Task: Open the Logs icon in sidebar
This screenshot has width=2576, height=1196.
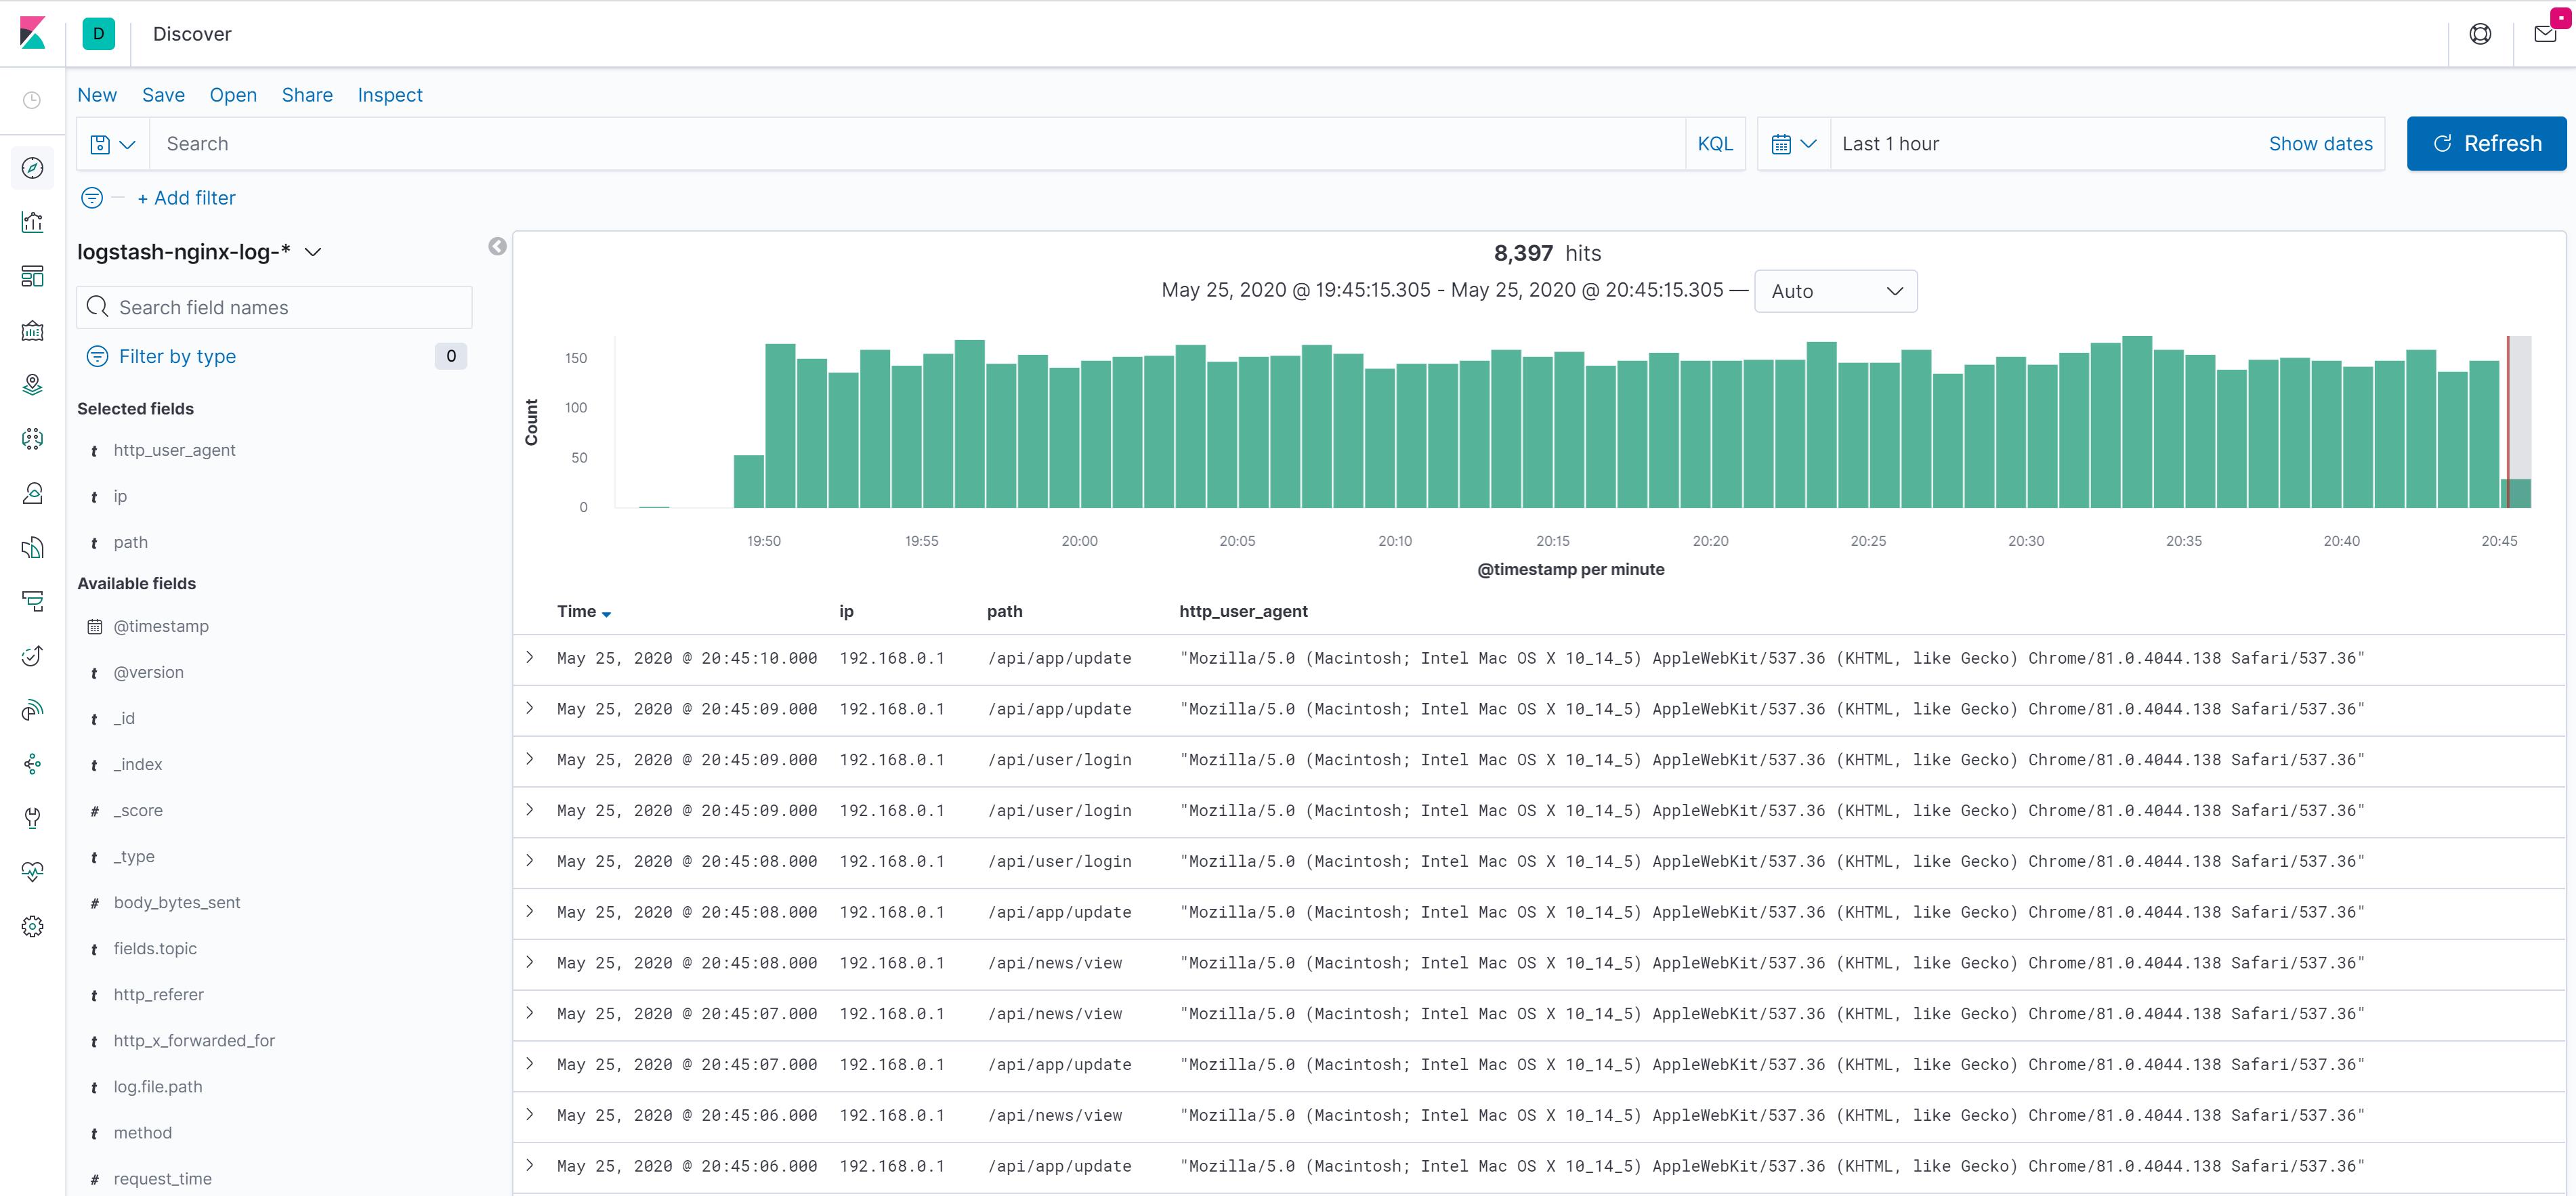Action: (32, 547)
